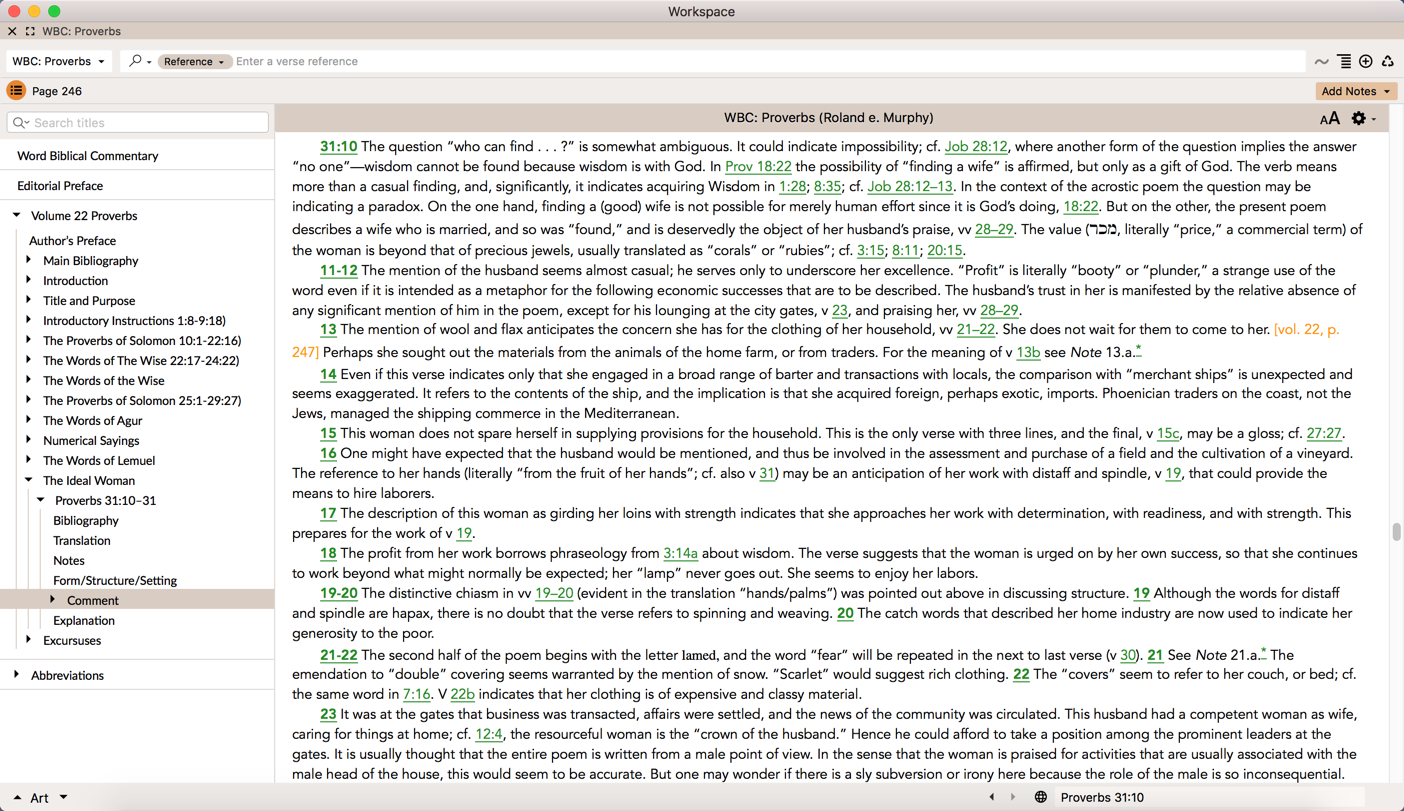Select Bibliography under Proverbs 31:10–31
Screen dimensions: 1404x811
(86, 521)
